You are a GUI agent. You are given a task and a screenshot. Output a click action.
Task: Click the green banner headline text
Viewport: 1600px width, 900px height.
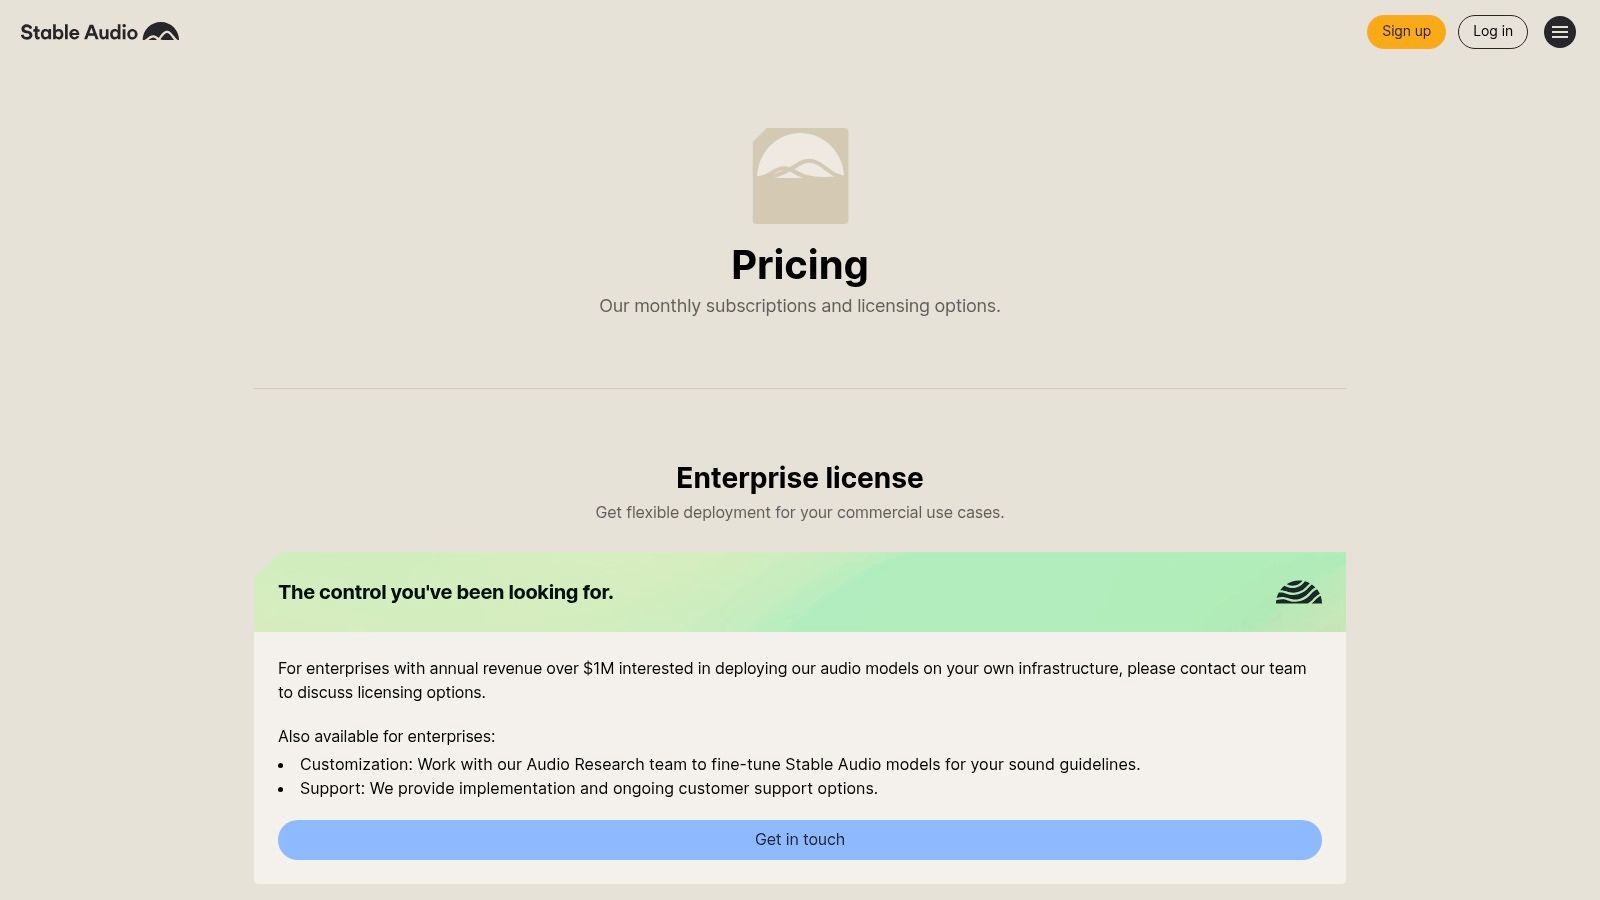tap(445, 592)
